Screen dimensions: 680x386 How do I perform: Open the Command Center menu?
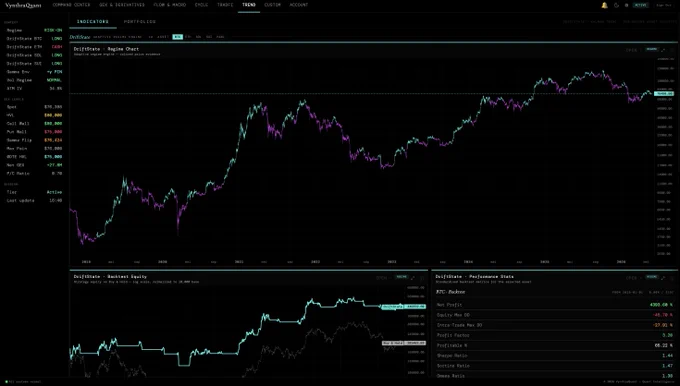click(71, 5)
